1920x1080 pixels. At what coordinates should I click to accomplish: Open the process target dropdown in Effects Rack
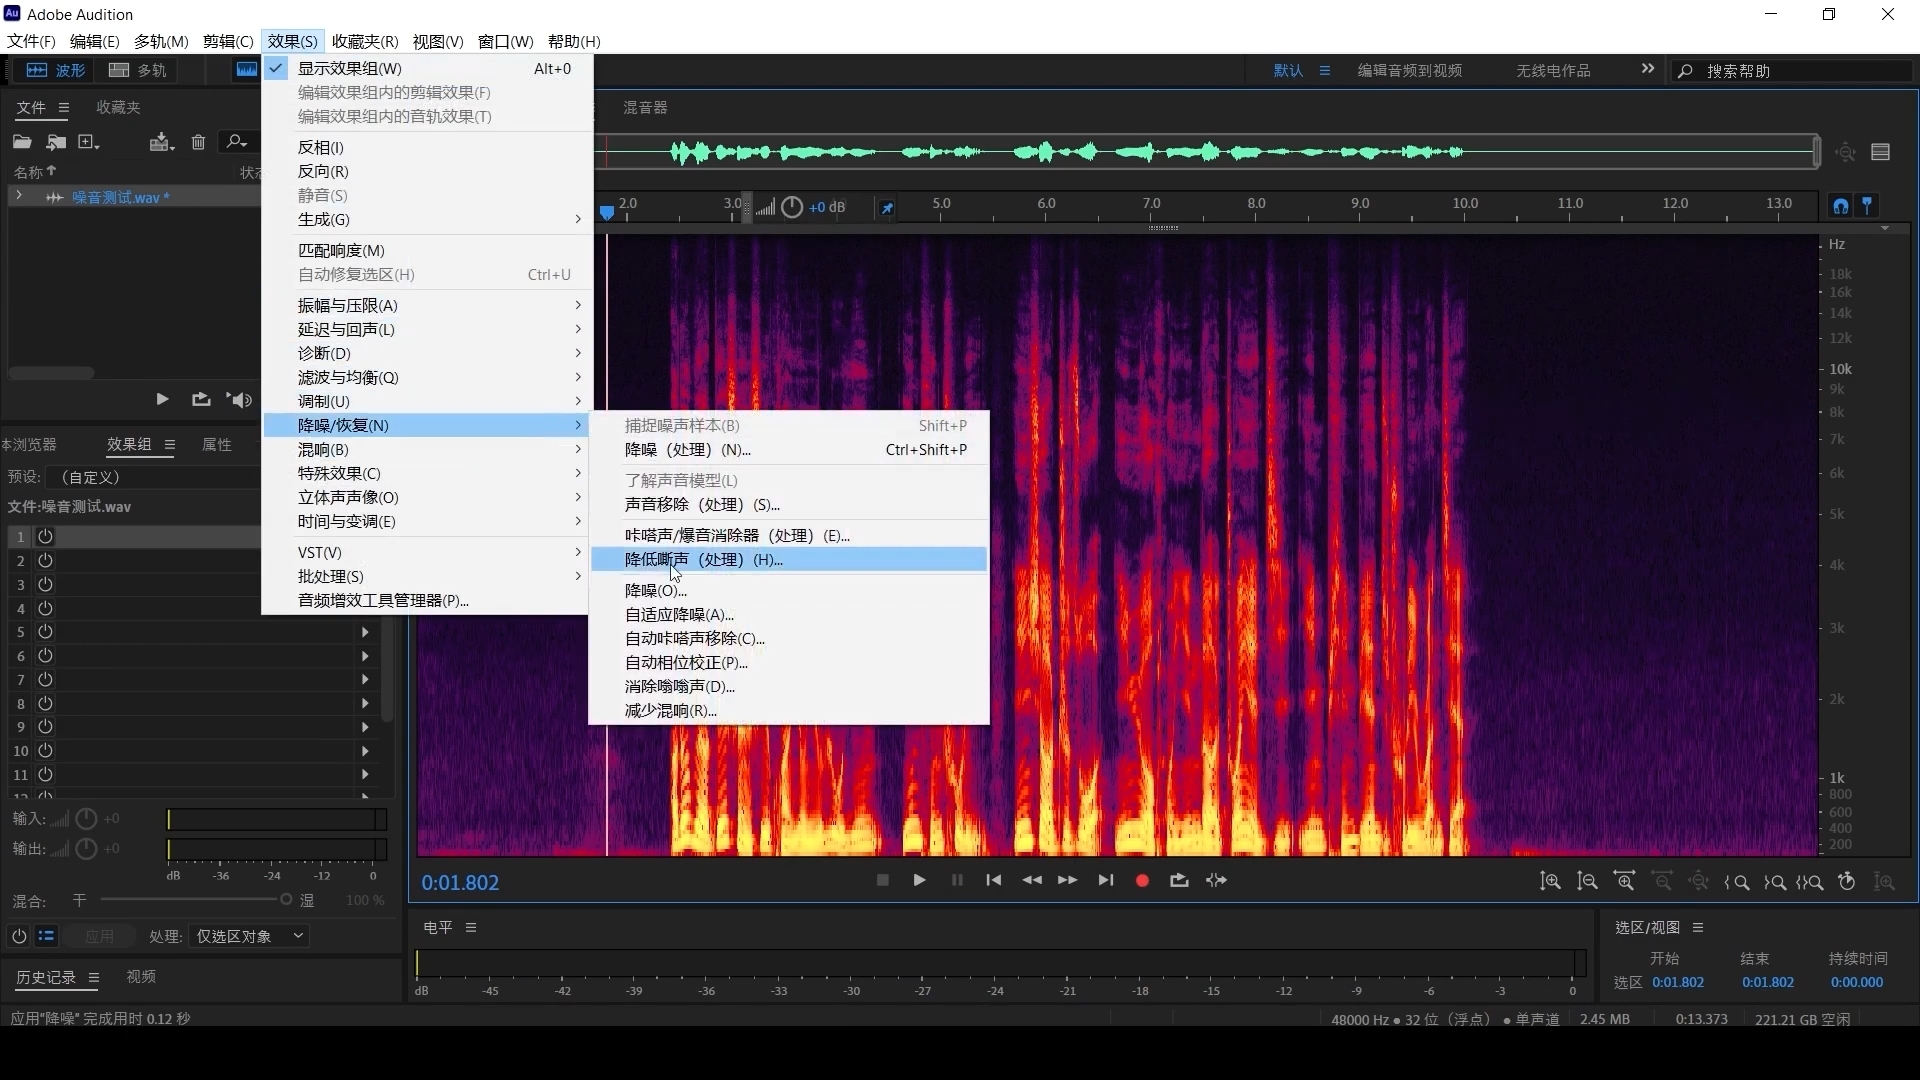click(x=250, y=936)
